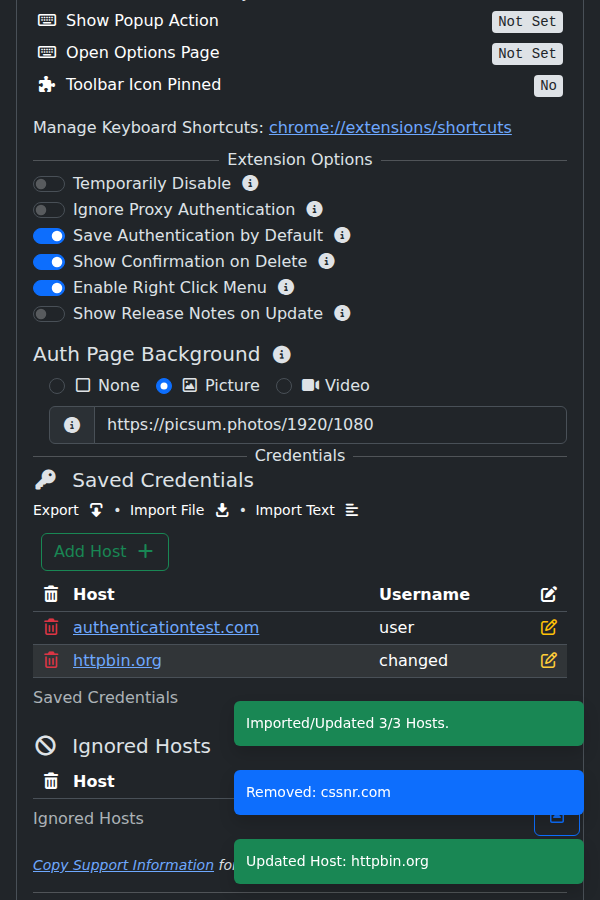Screen dimensions: 600x900
Task: Turn off Save Authentication by Default
Action: coord(49,236)
